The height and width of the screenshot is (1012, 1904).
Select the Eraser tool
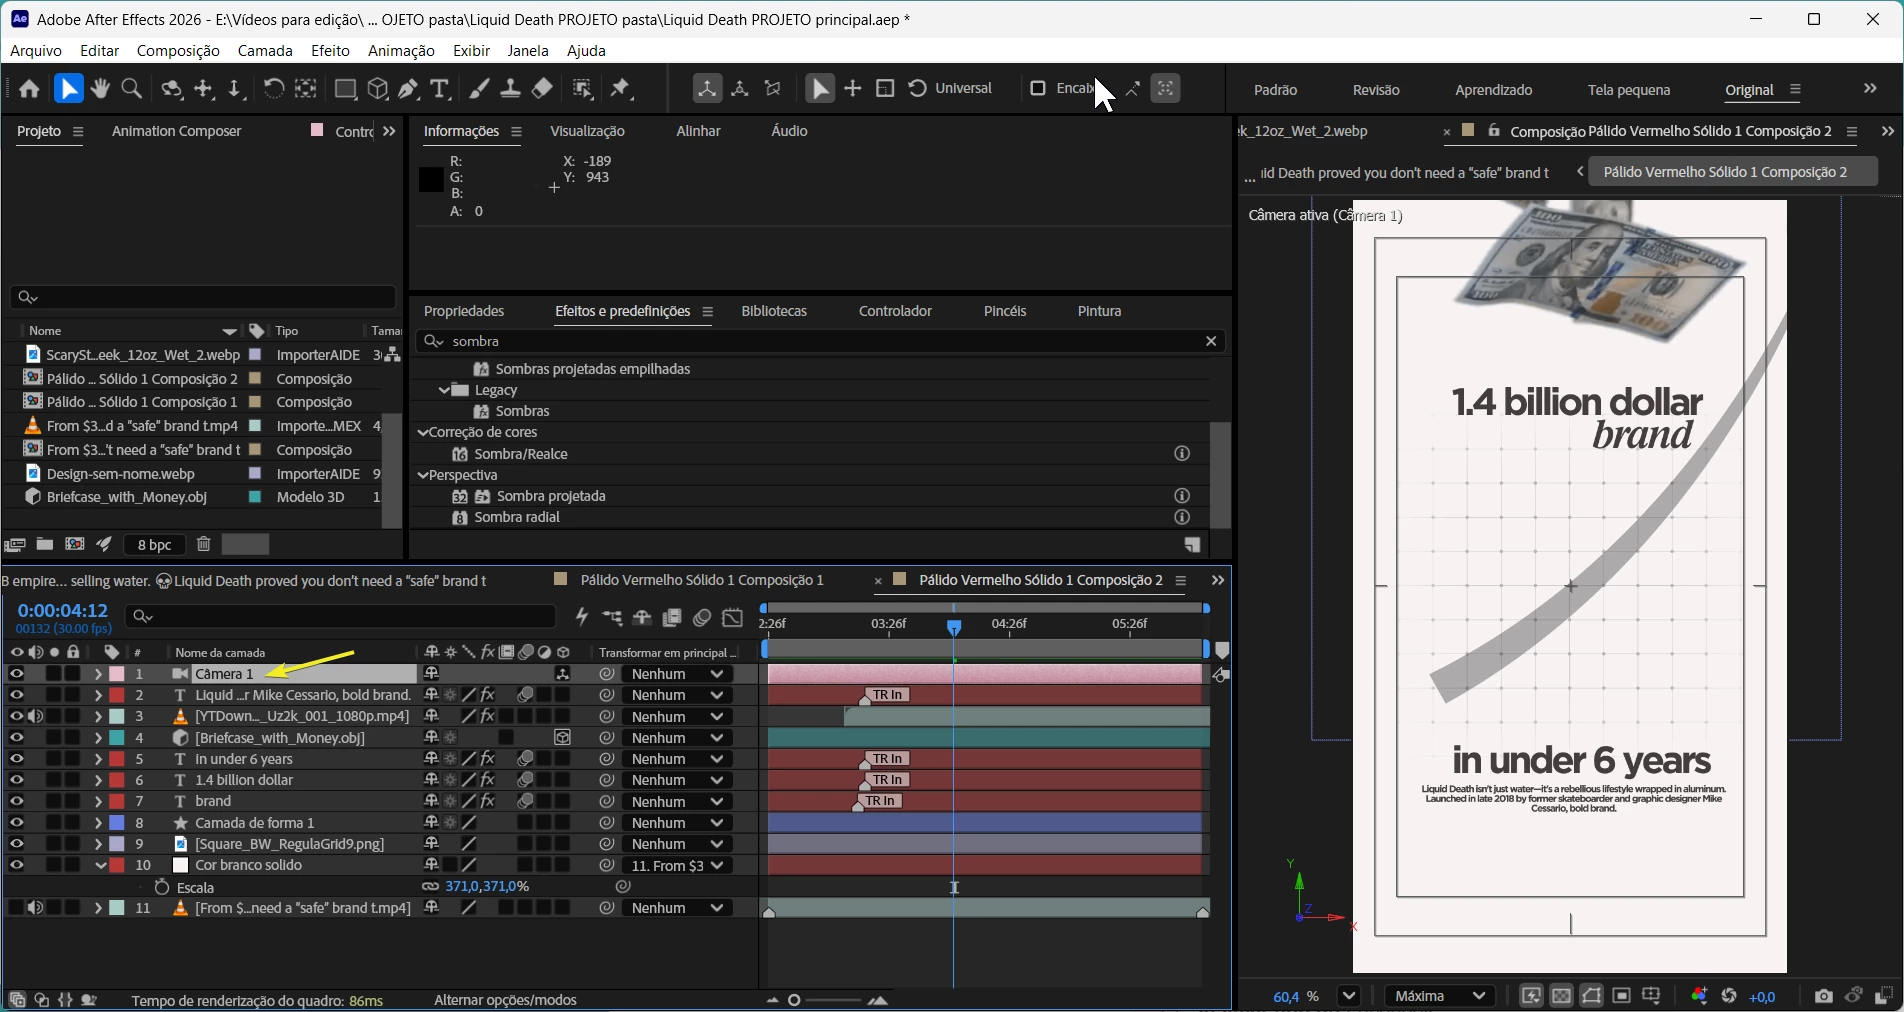click(542, 89)
